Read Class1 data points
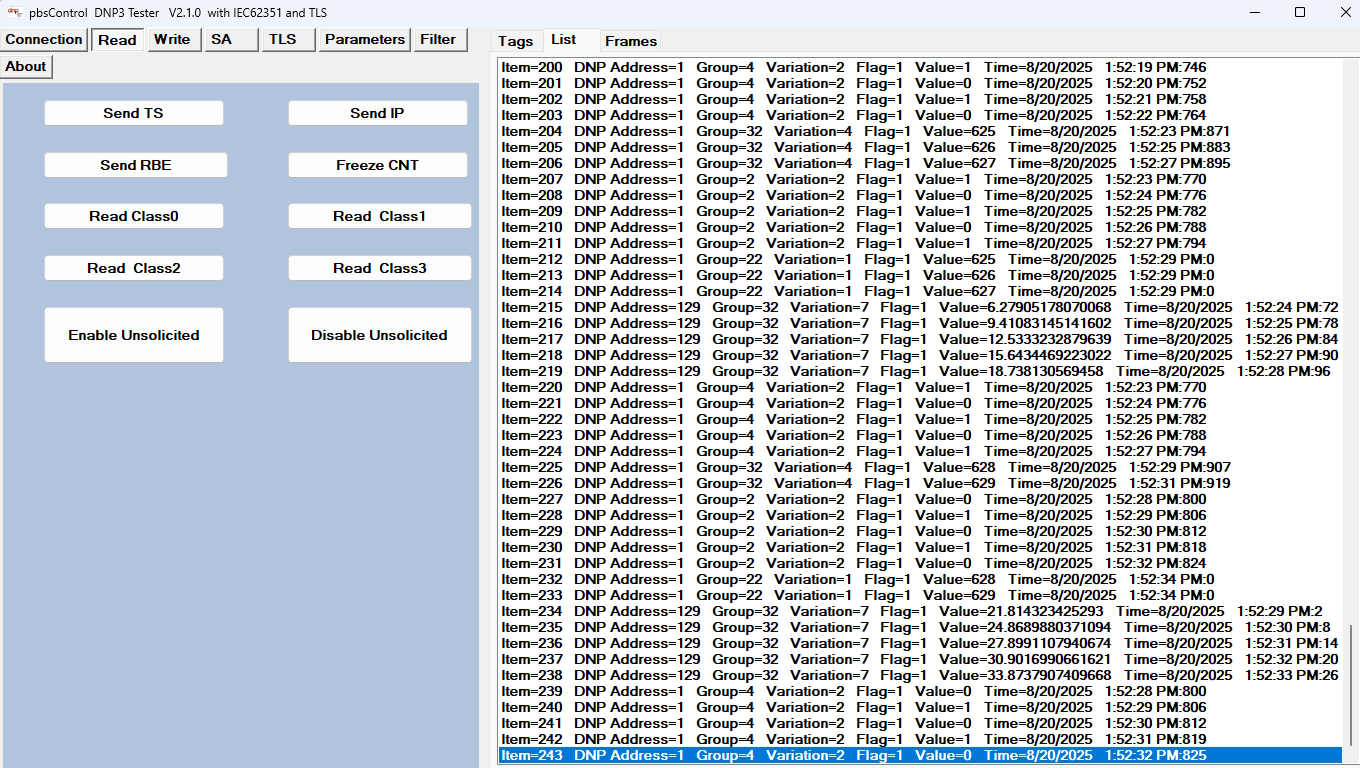 (x=379, y=215)
